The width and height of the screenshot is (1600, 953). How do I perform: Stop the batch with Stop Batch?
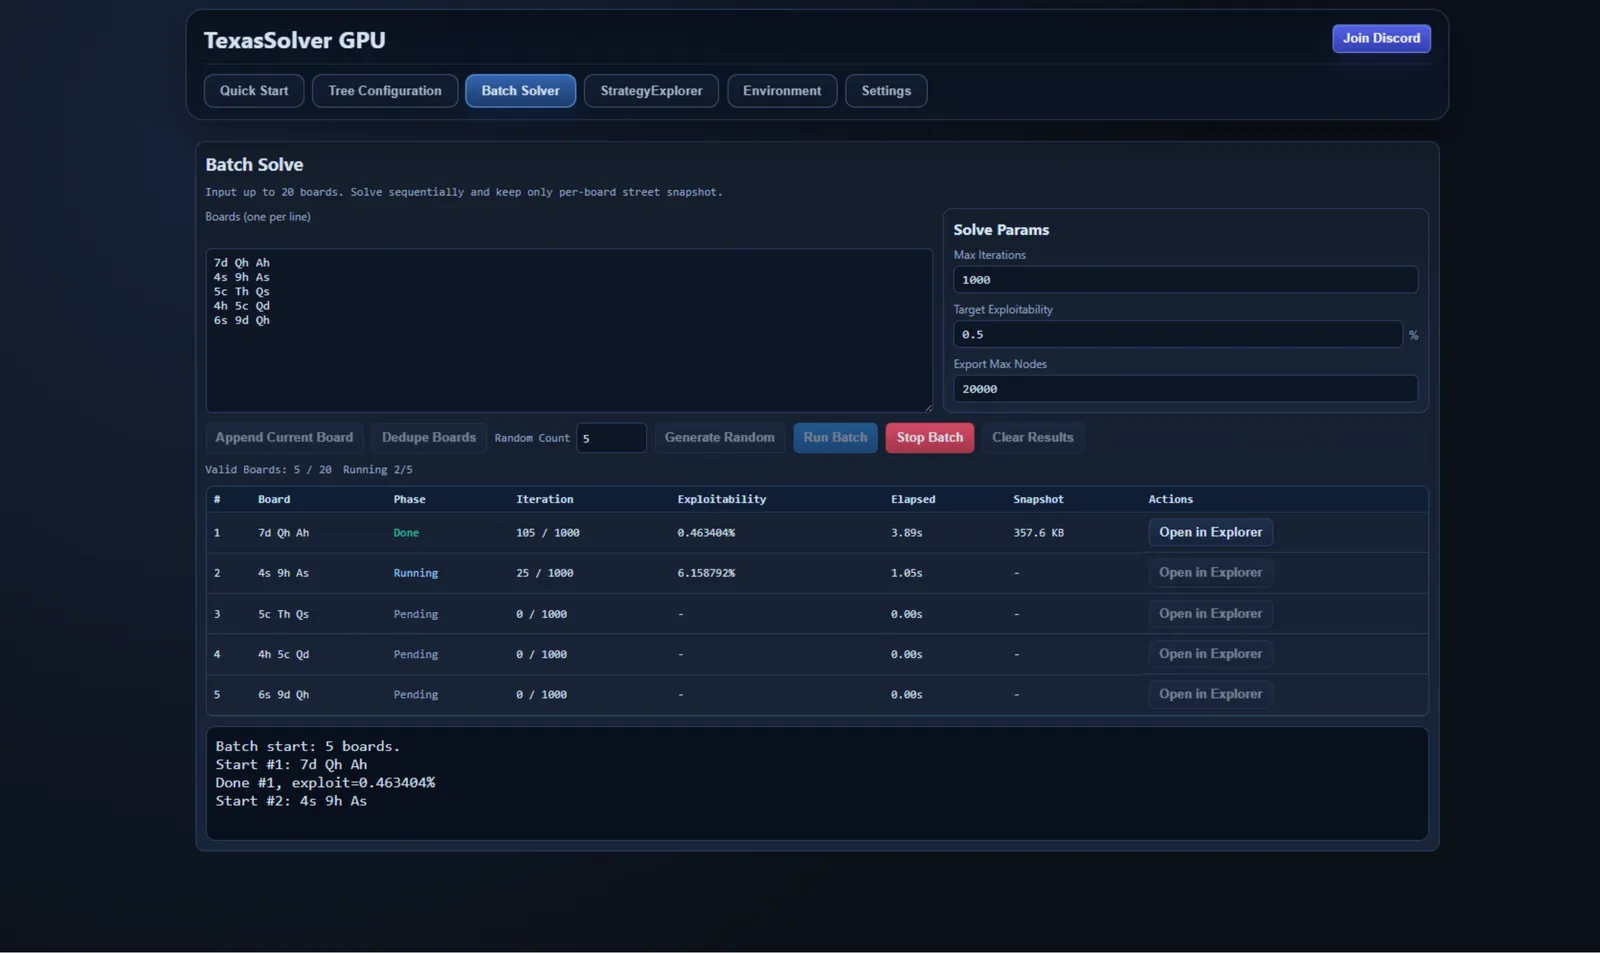pyautogui.click(x=929, y=438)
